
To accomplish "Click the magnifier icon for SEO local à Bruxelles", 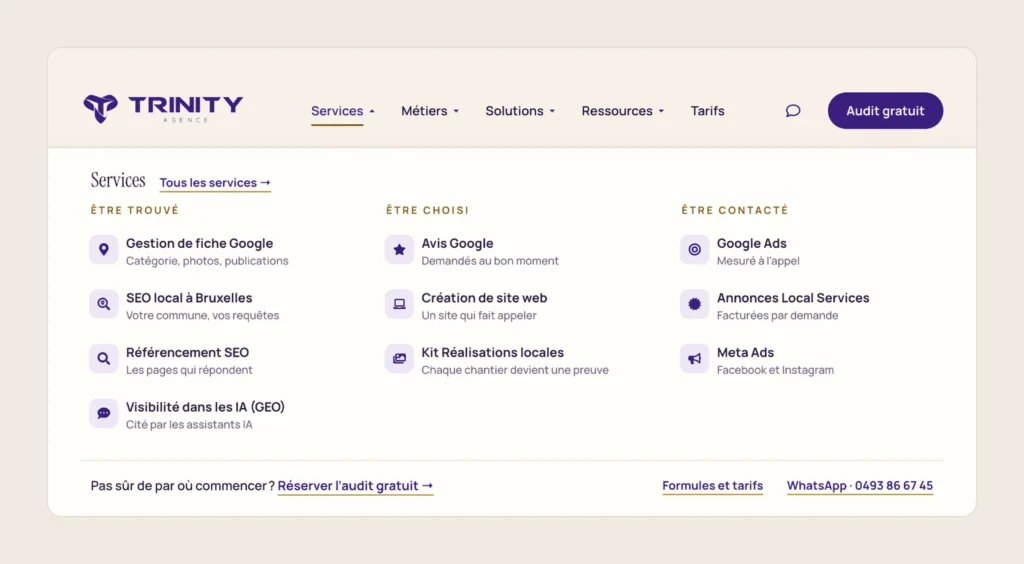I will 104,304.
